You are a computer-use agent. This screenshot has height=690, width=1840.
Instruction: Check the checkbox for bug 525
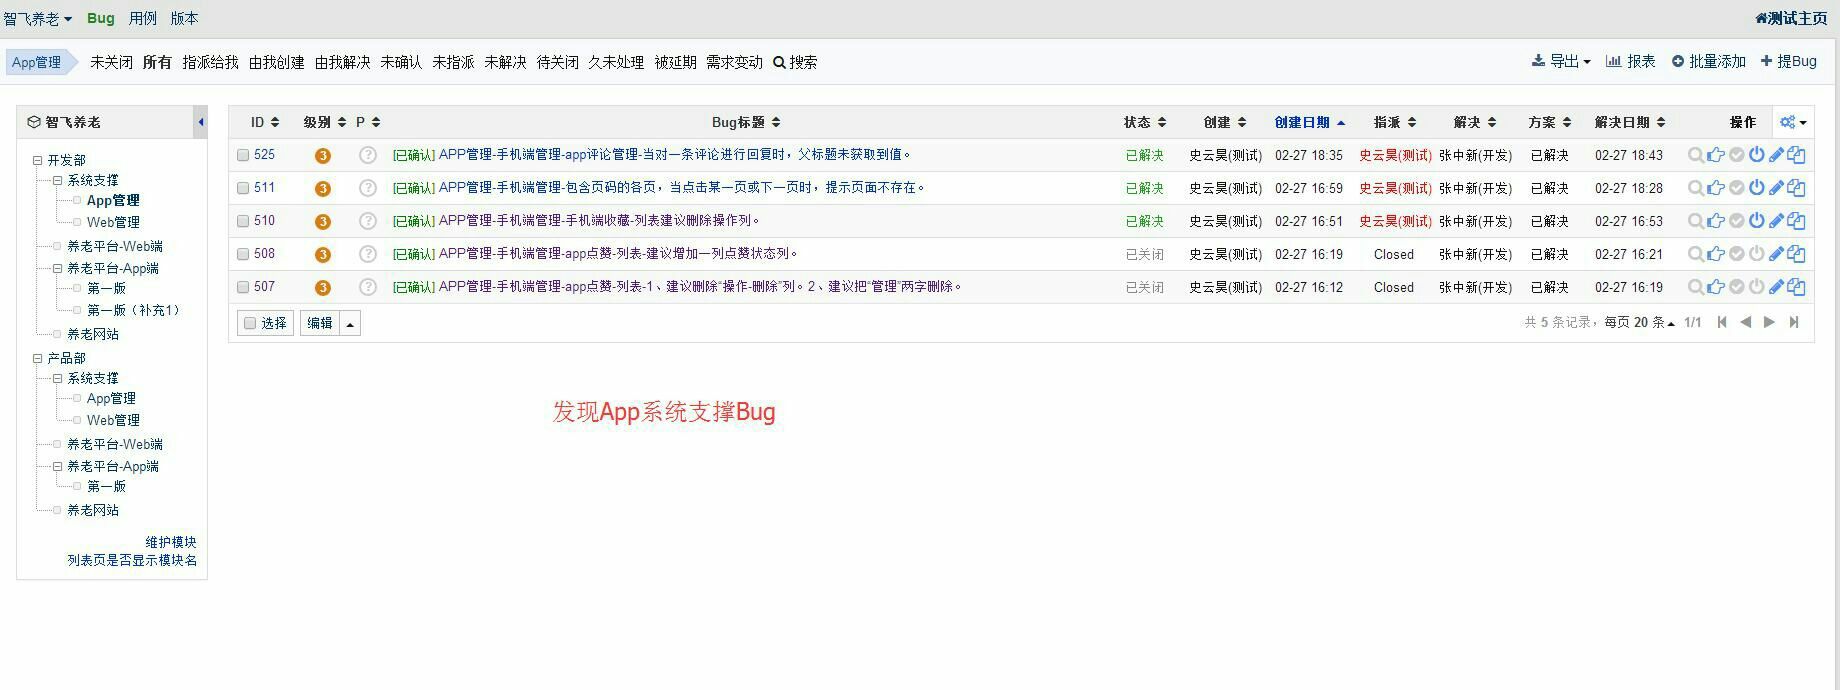(243, 155)
